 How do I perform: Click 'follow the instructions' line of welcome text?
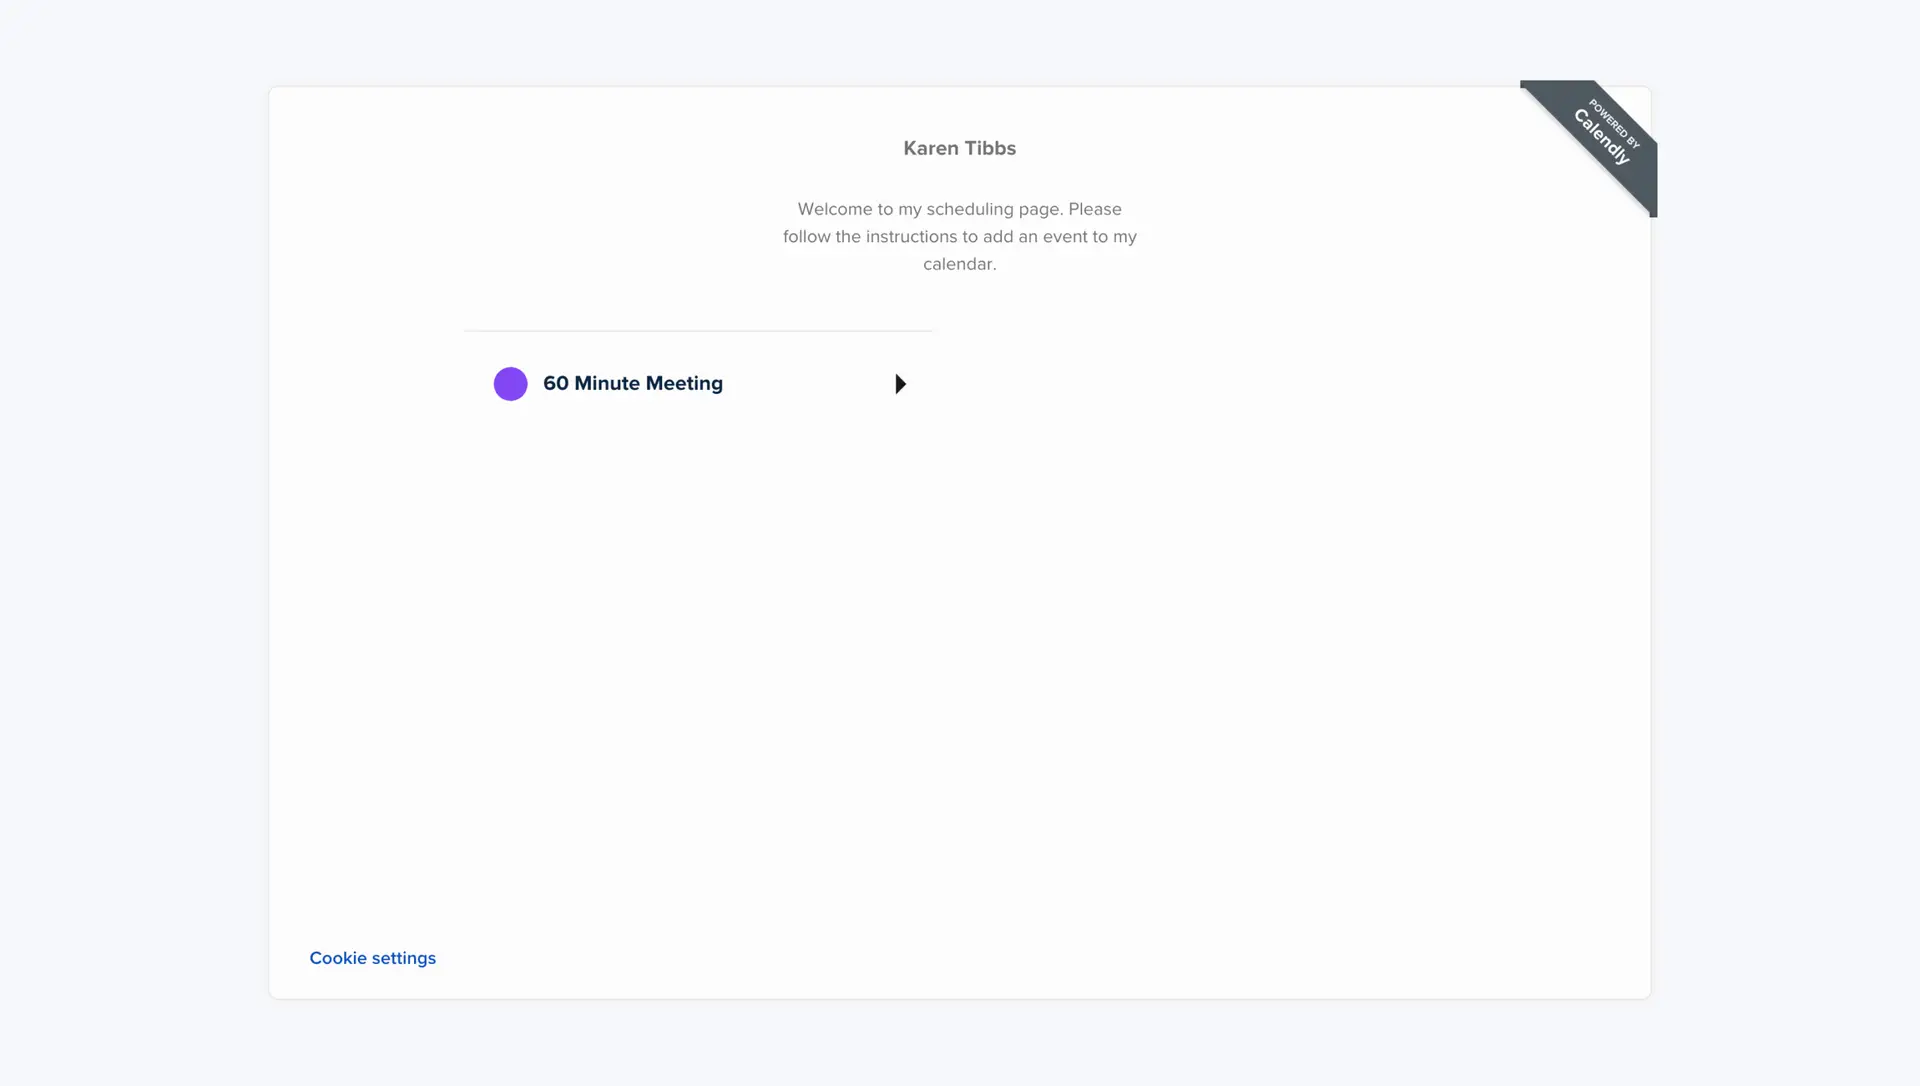click(x=869, y=237)
